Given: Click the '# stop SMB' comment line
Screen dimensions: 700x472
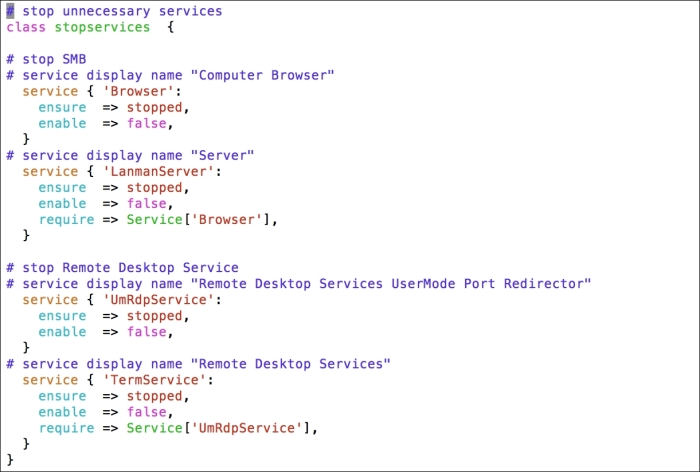Looking at the screenshot, I should coord(46,59).
